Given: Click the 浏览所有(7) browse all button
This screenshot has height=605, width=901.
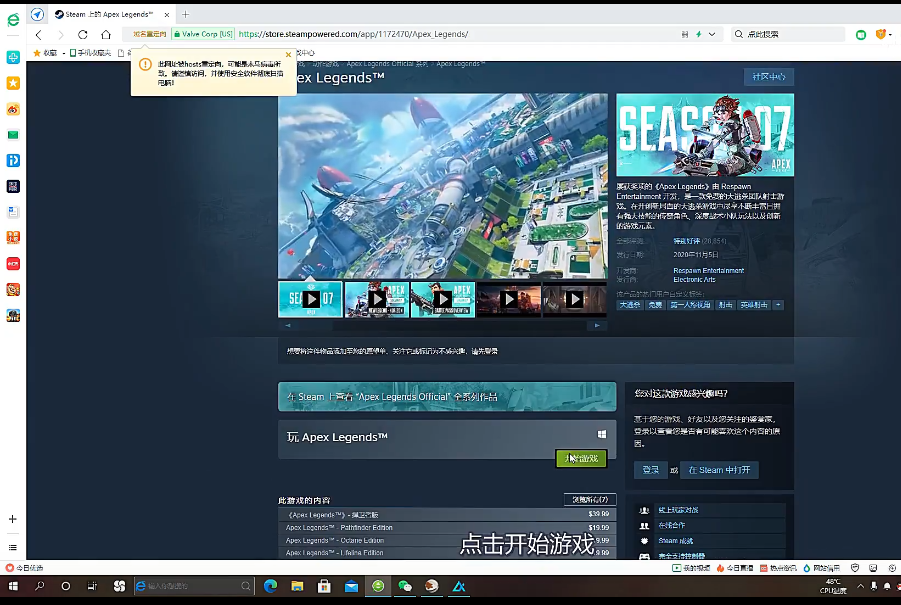Looking at the screenshot, I should (590, 499).
